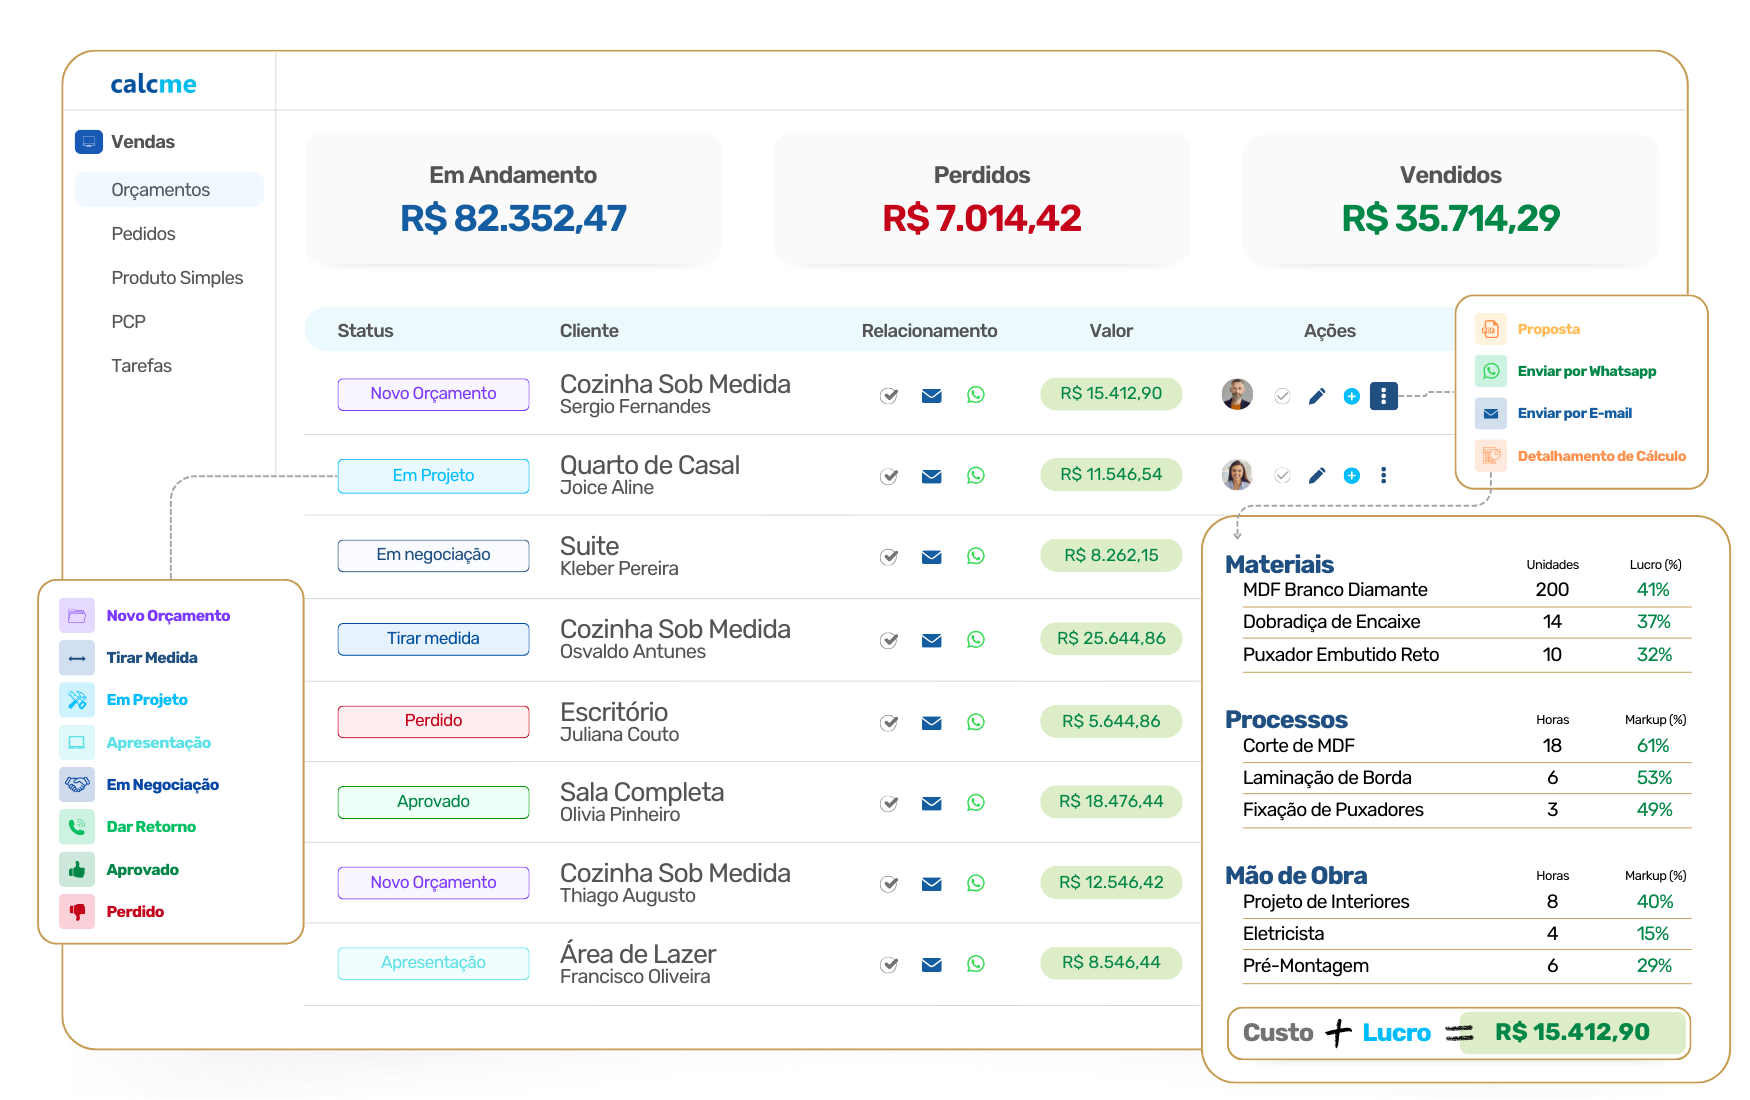Choose Dar Retorno status option
The image size is (1750, 1100).
point(151,827)
